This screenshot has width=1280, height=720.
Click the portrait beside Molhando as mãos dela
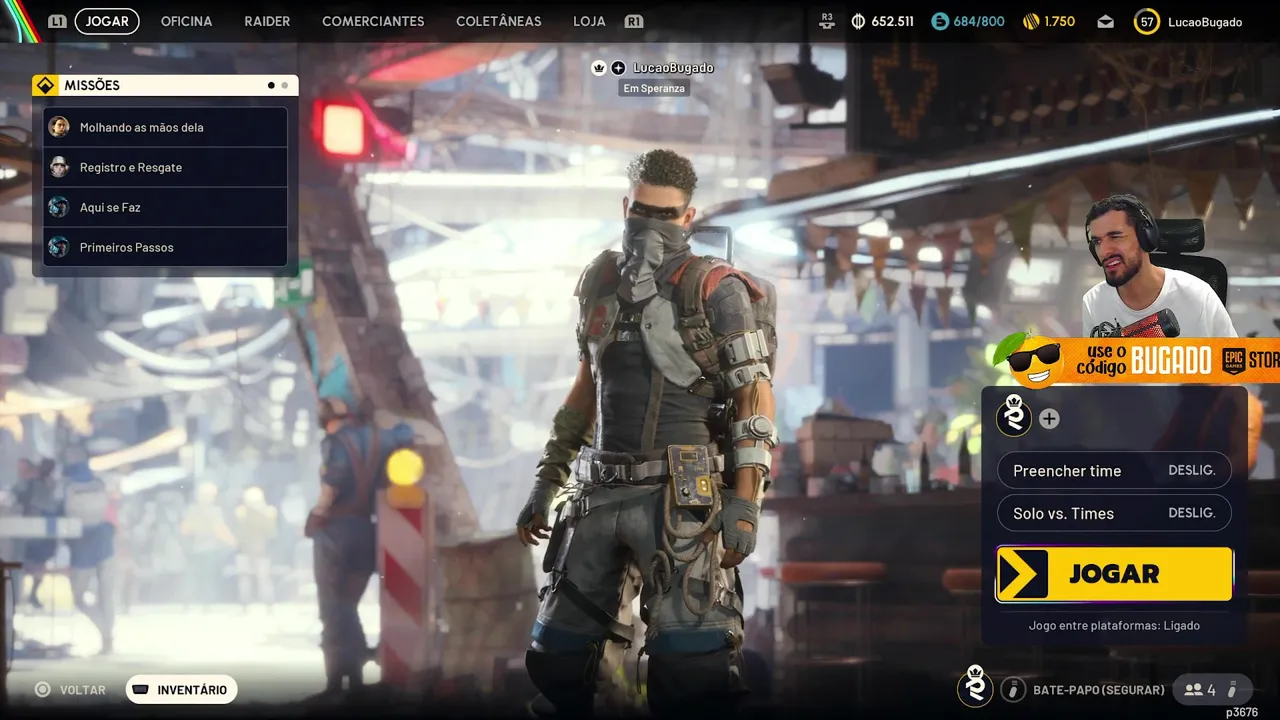[59, 127]
